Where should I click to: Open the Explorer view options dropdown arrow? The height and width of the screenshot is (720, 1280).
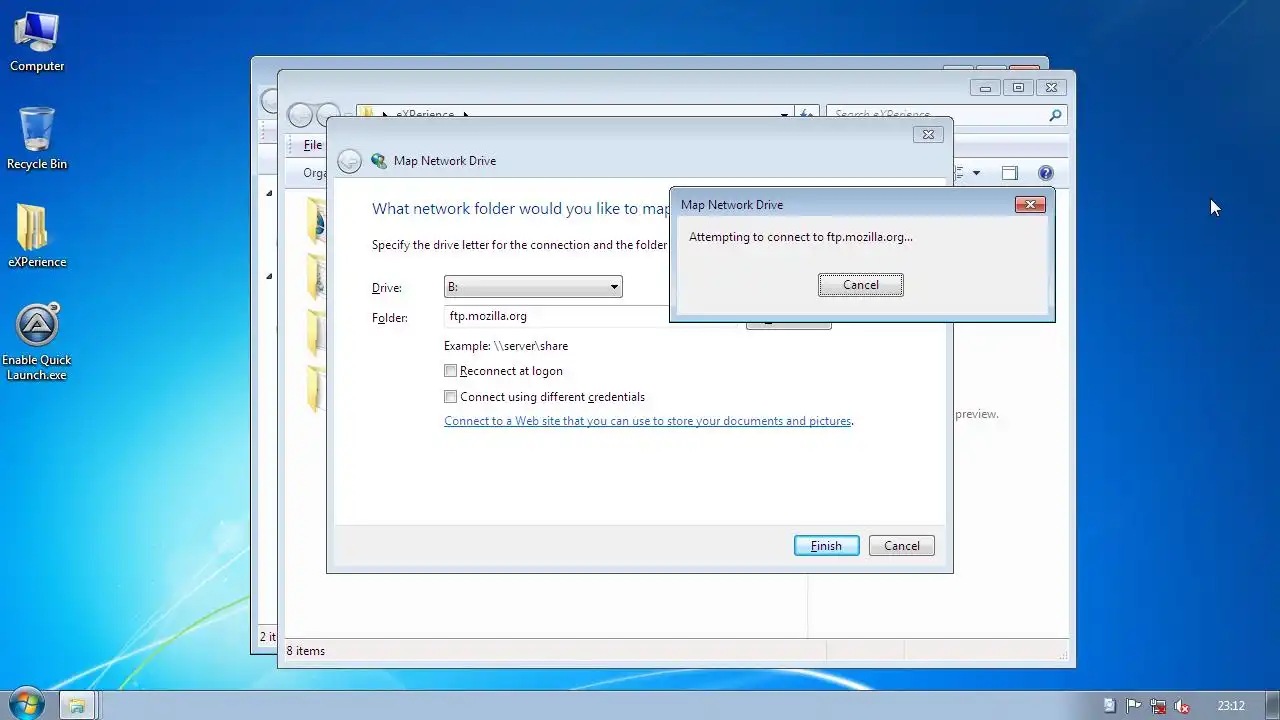point(976,173)
